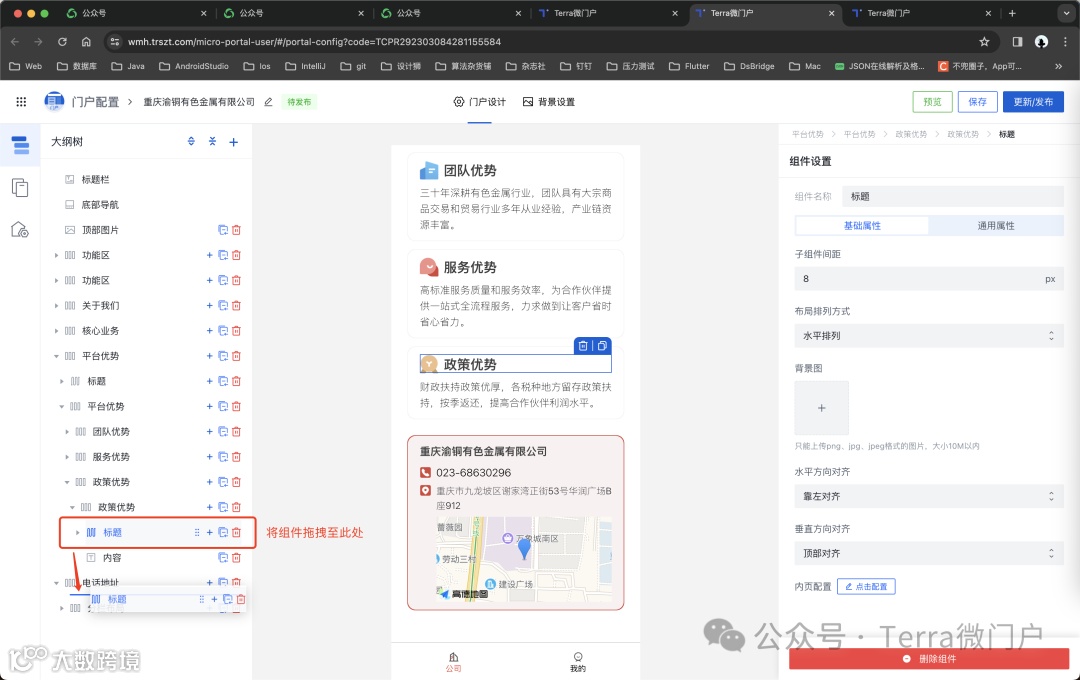The width and height of the screenshot is (1080, 680).
Task: Open outline tree panel in left sidebar
Action: pyautogui.click(x=20, y=145)
